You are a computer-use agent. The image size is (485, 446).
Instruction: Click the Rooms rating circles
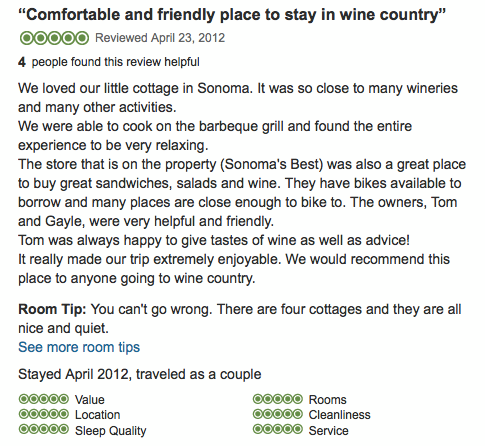[278, 399]
